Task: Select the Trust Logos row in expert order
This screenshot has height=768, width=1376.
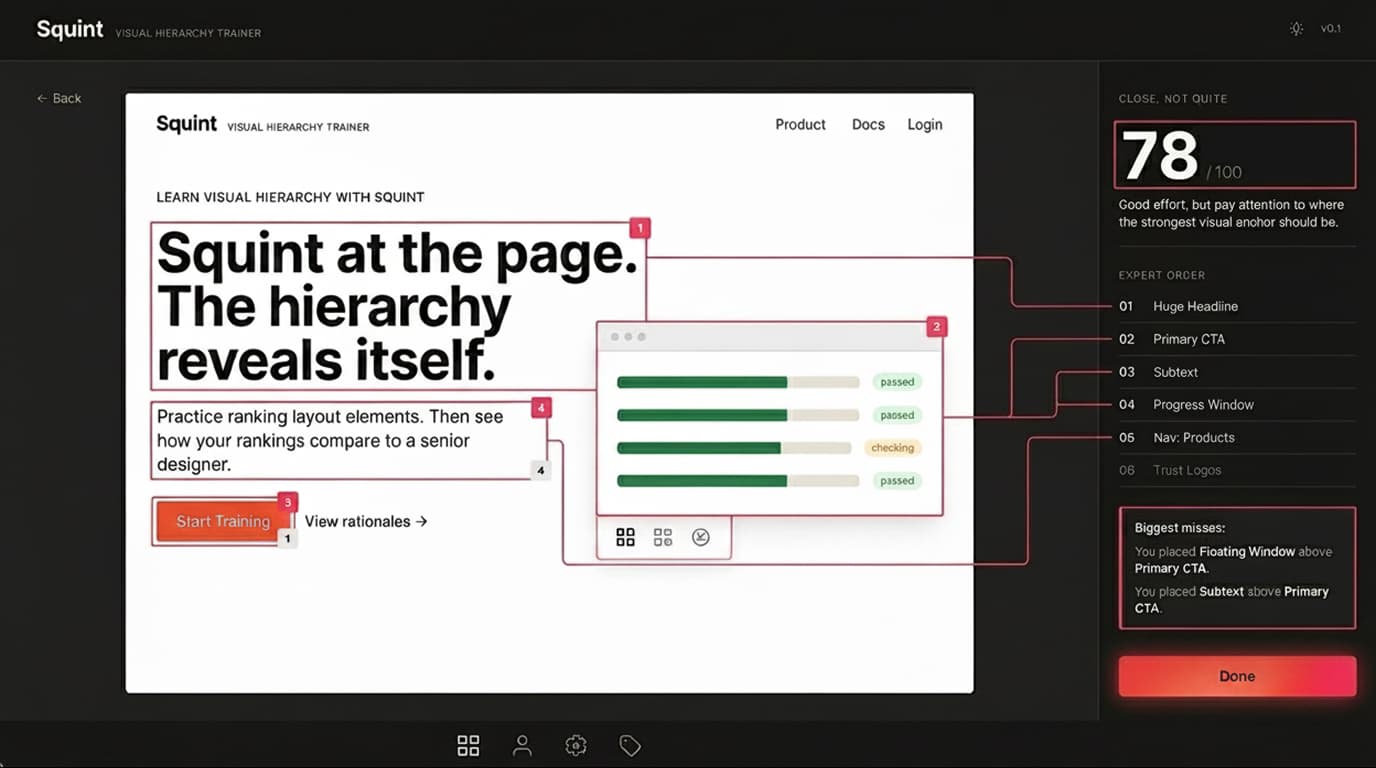Action: pos(1237,470)
